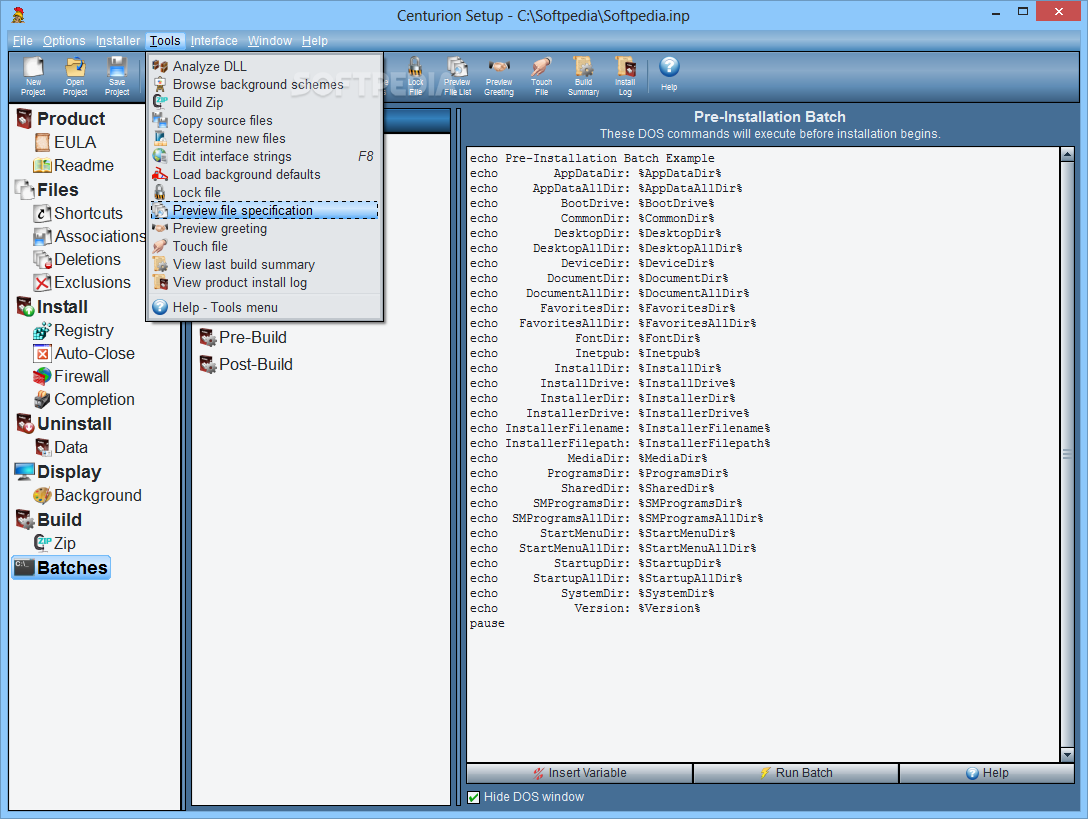Choose Preview greeting from Tools menu

(x=264, y=228)
